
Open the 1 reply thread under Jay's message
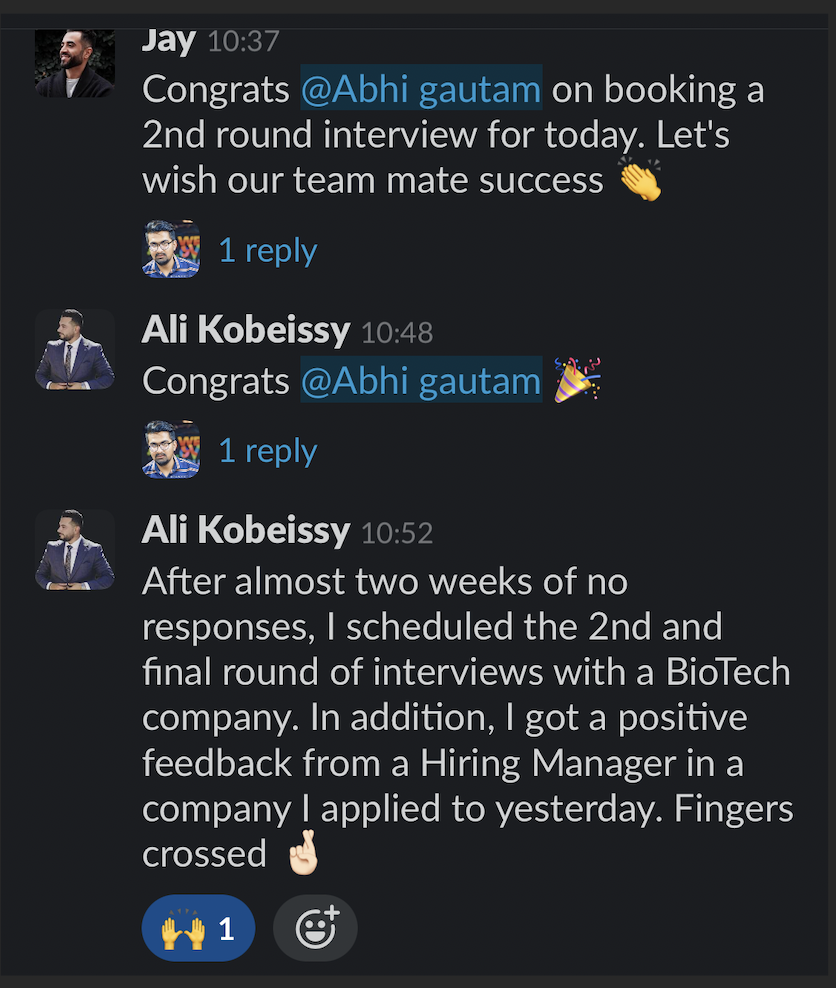coord(267,250)
